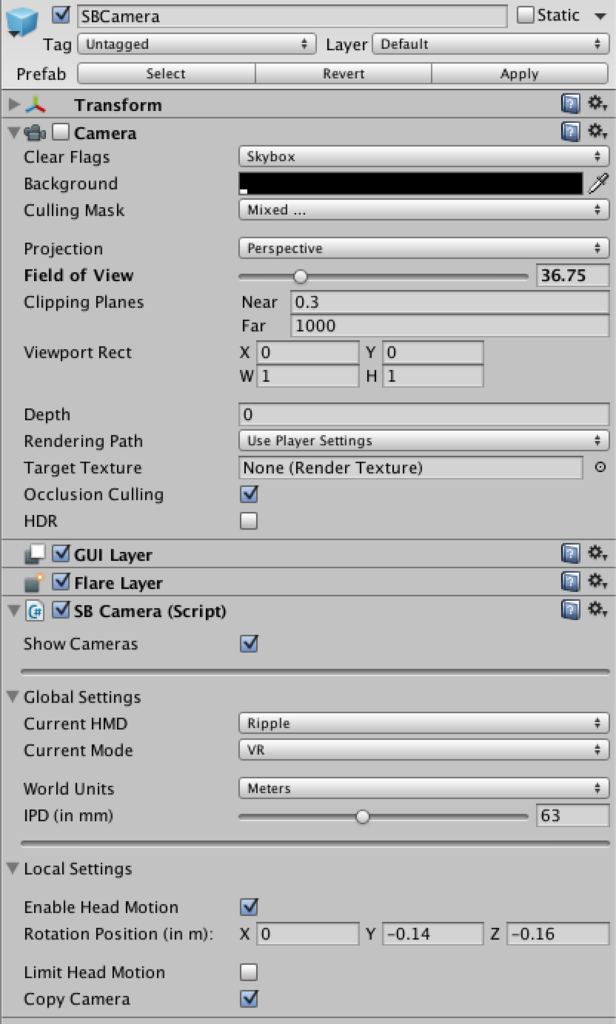Click the Depth input field
The height and width of the screenshot is (1024, 616).
point(424,415)
